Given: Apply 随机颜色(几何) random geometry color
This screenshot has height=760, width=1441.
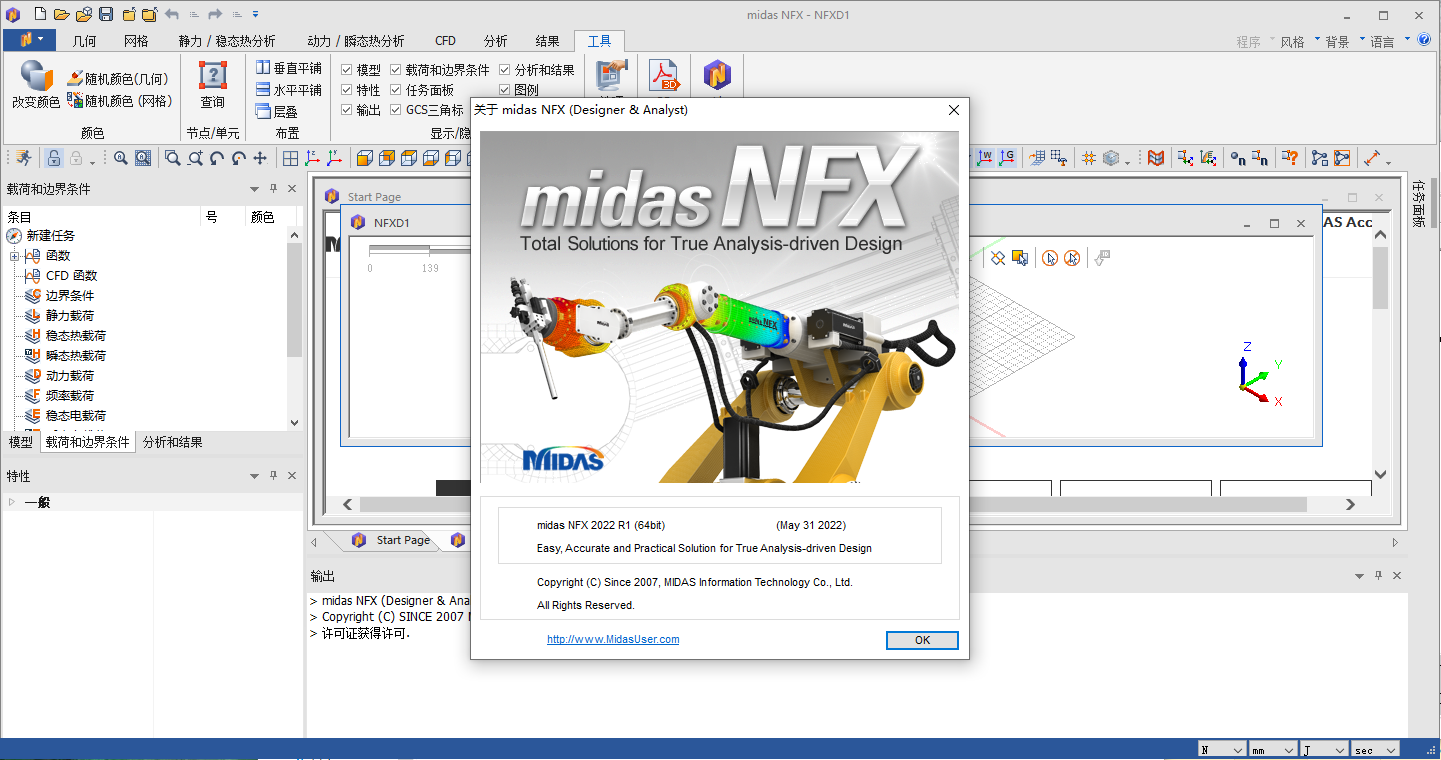Looking at the screenshot, I should click(x=118, y=78).
